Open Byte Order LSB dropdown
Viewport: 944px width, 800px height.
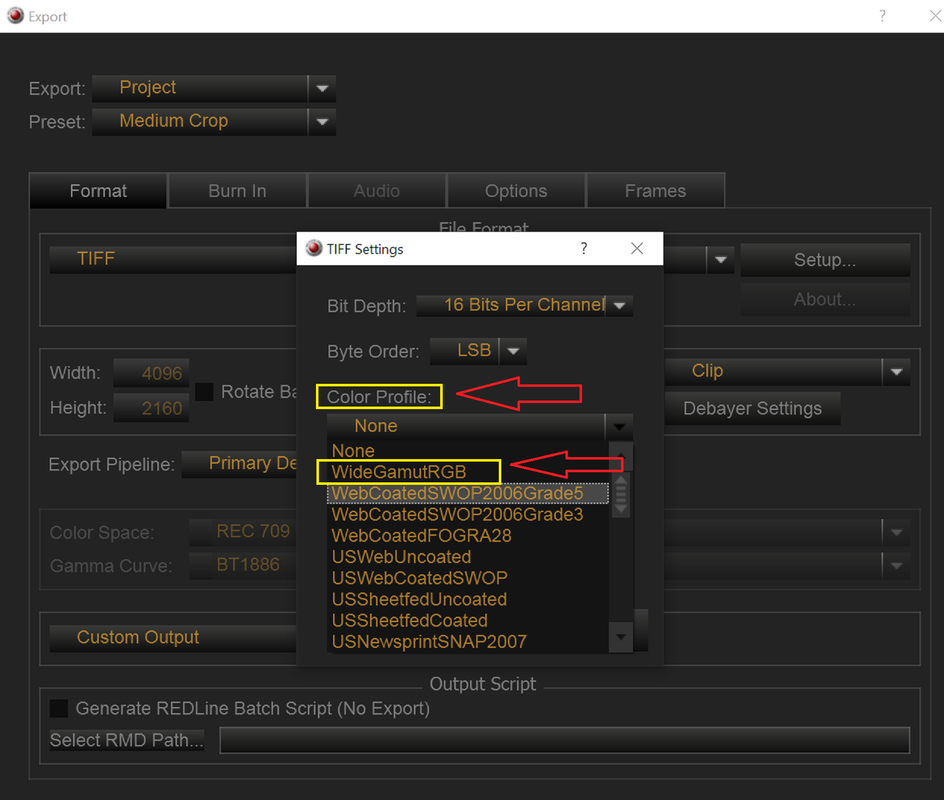click(x=479, y=351)
